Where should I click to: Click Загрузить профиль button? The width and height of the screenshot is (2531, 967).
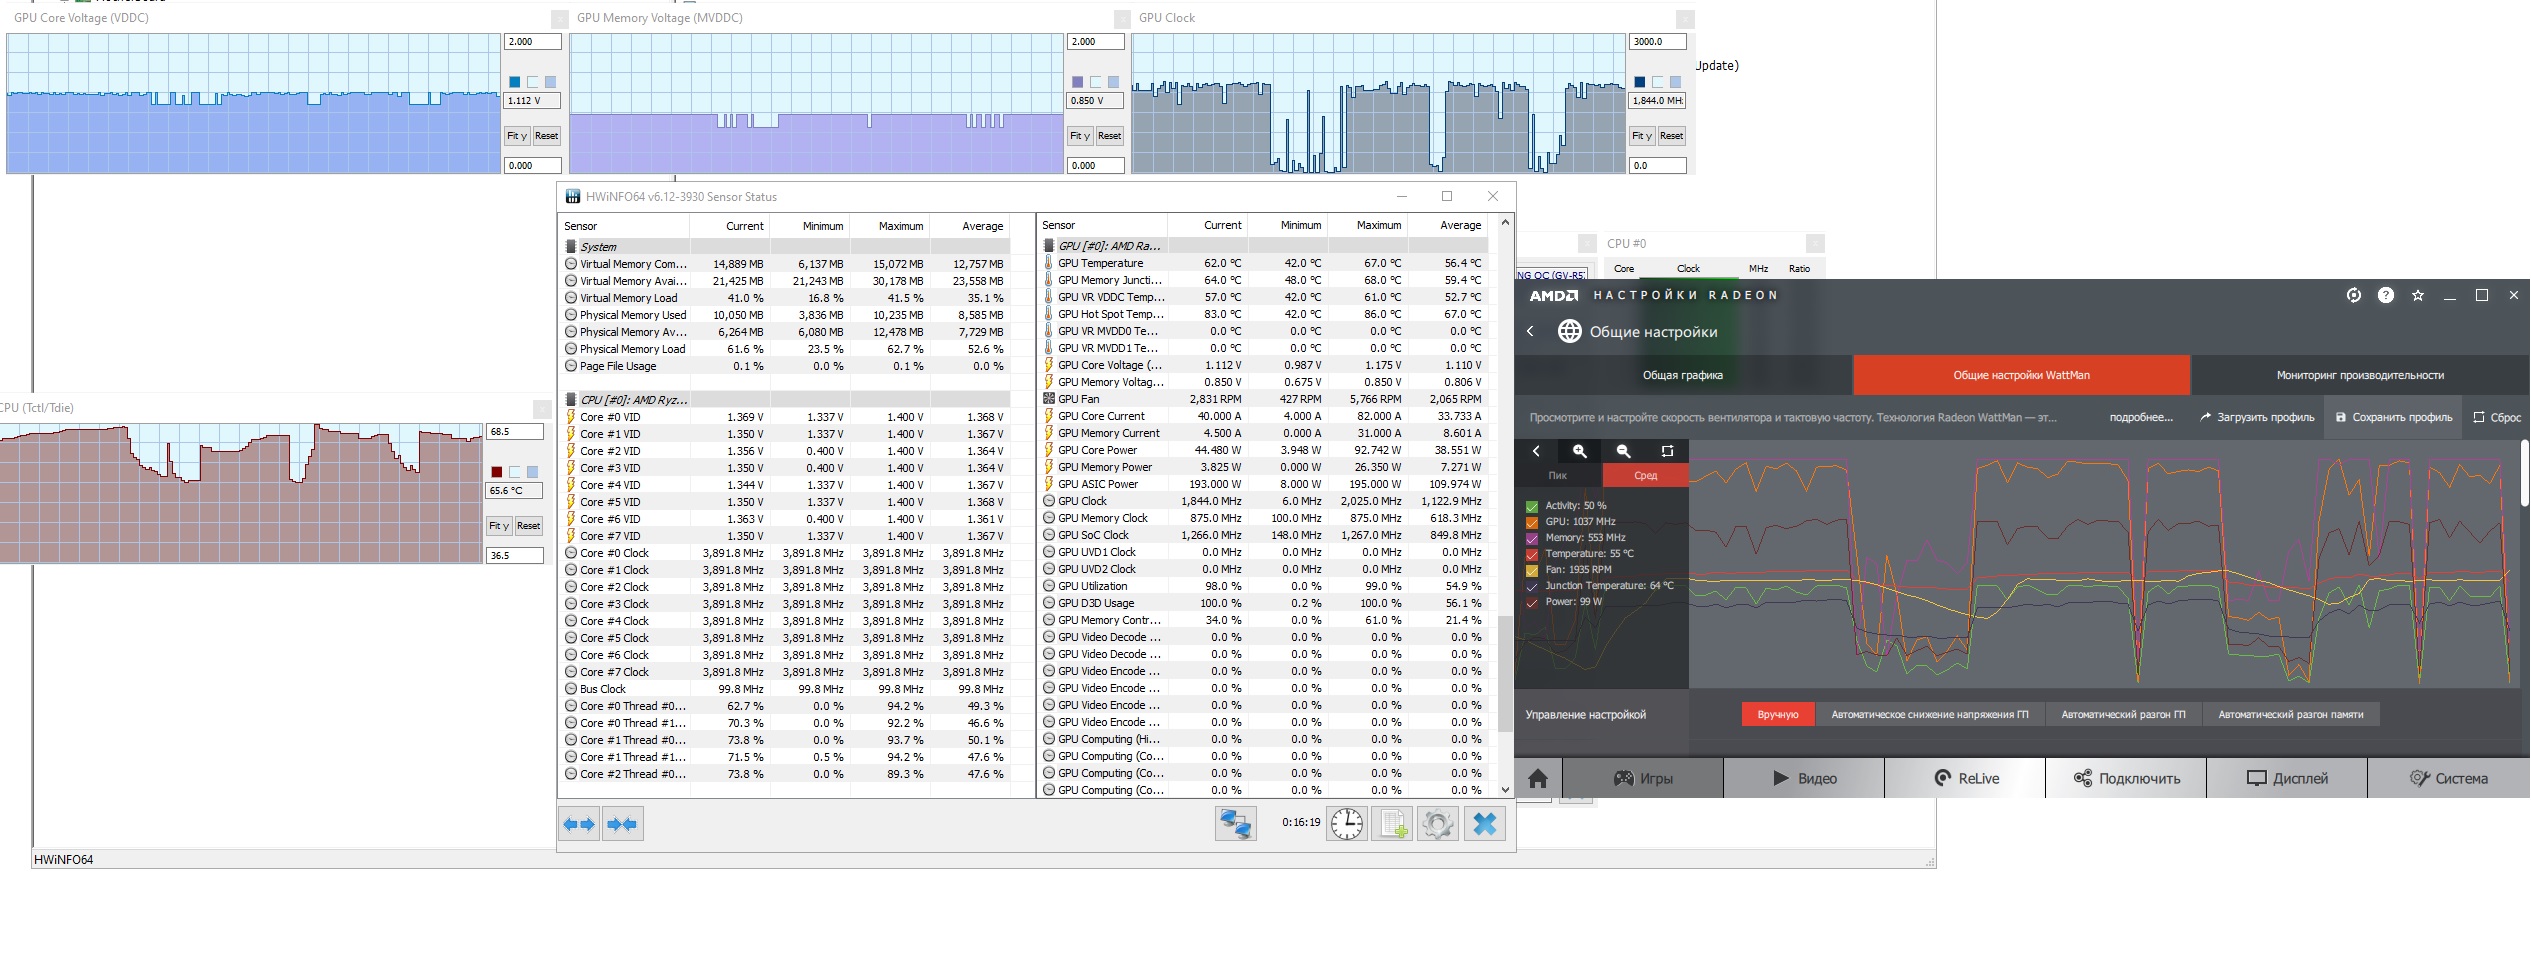click(x=2257, y=418)
